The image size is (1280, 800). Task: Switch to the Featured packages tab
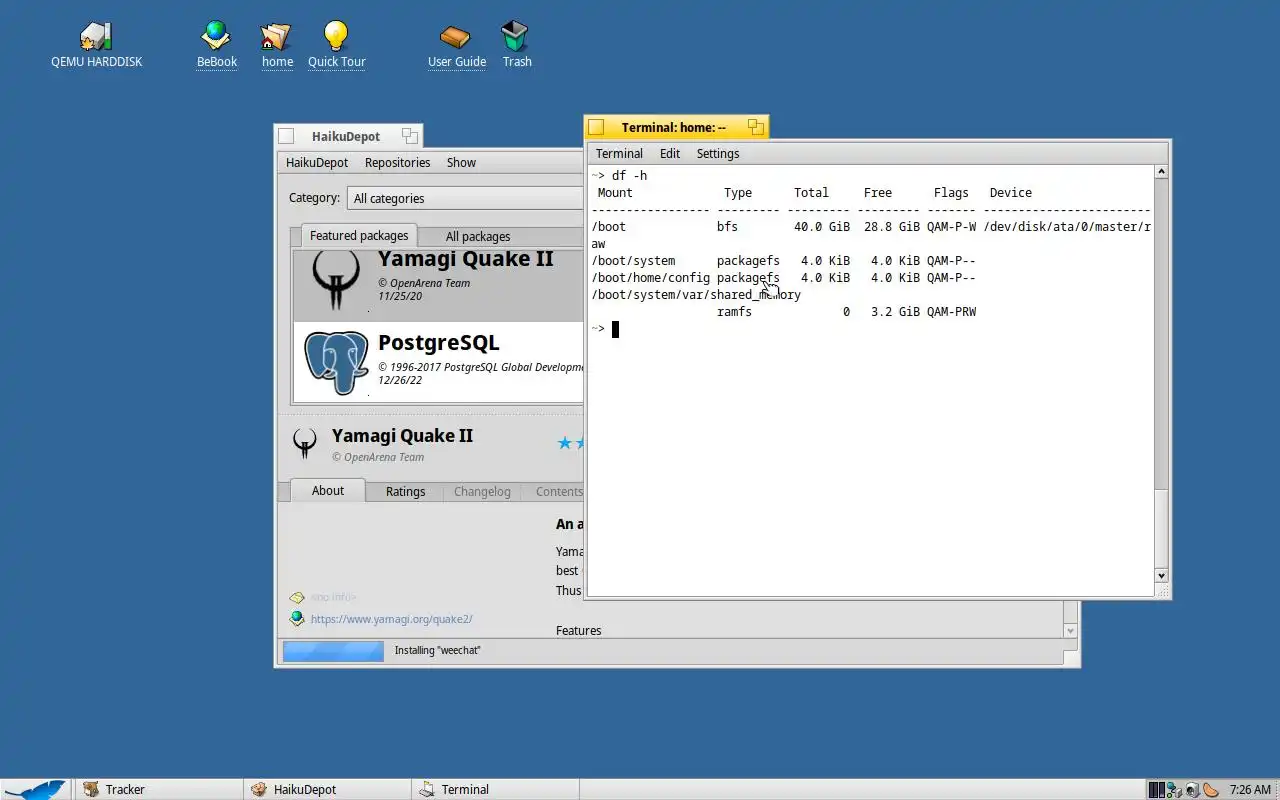click(359, 236)
